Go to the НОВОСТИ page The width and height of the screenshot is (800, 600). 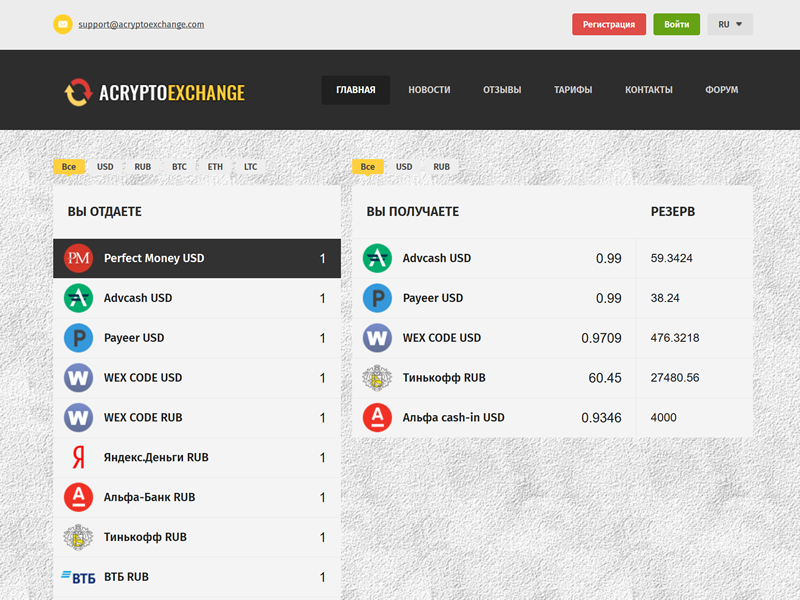(429, 90)
